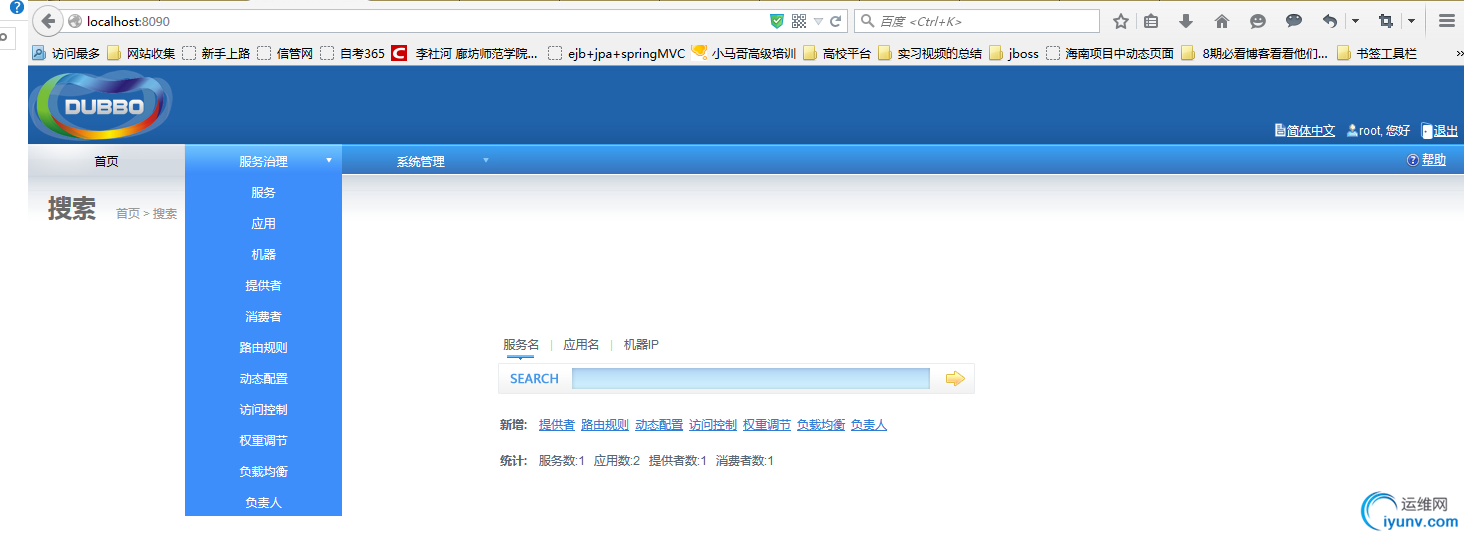Submit search with the yellow arrow icon
This screenshot has width=1464, height=538.
955,378
